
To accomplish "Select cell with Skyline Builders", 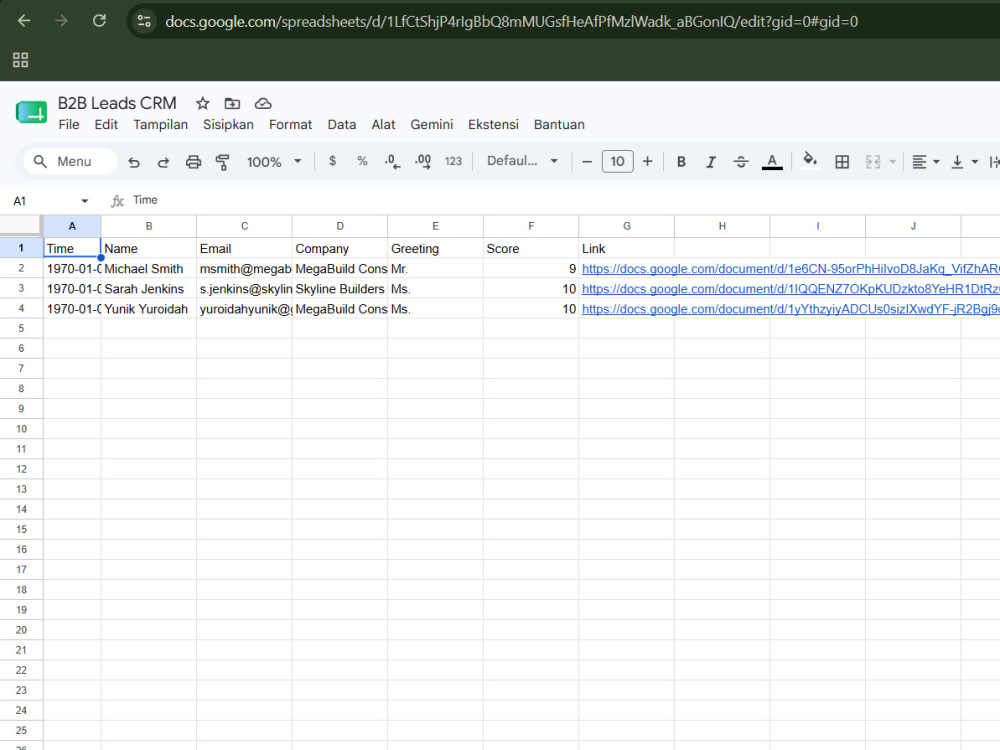I will (x=339, y=289).
